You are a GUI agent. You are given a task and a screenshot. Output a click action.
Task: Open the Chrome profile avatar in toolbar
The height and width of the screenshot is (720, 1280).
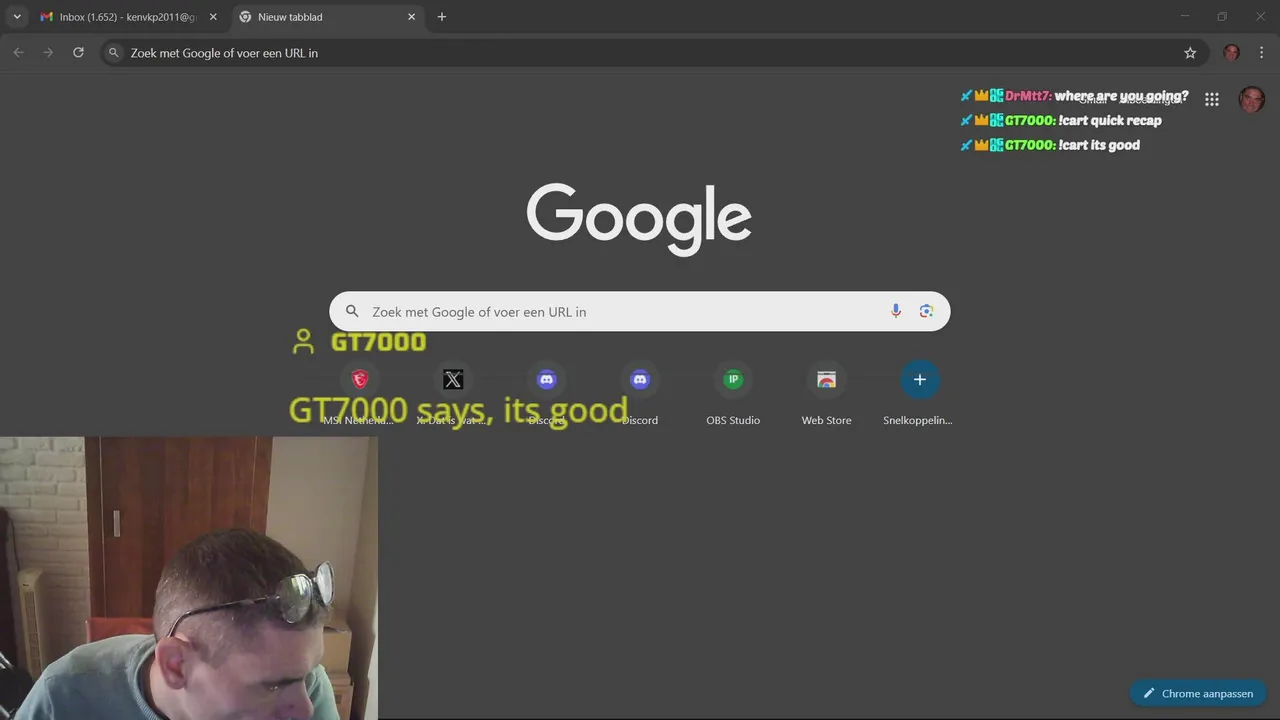tap(1232, 53)
